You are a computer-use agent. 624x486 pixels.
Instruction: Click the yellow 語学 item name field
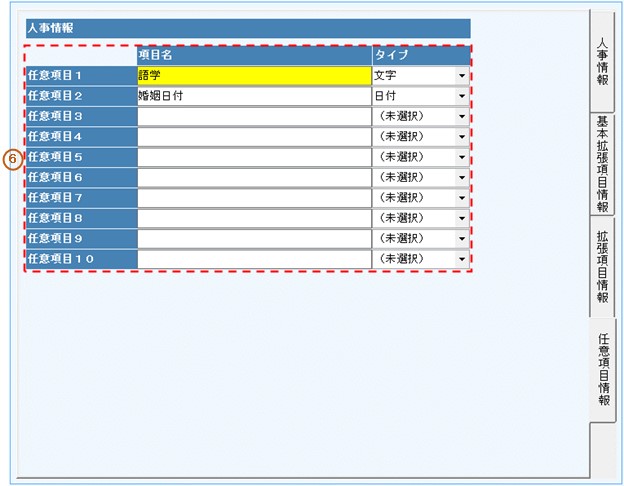[x=253, y=76]
